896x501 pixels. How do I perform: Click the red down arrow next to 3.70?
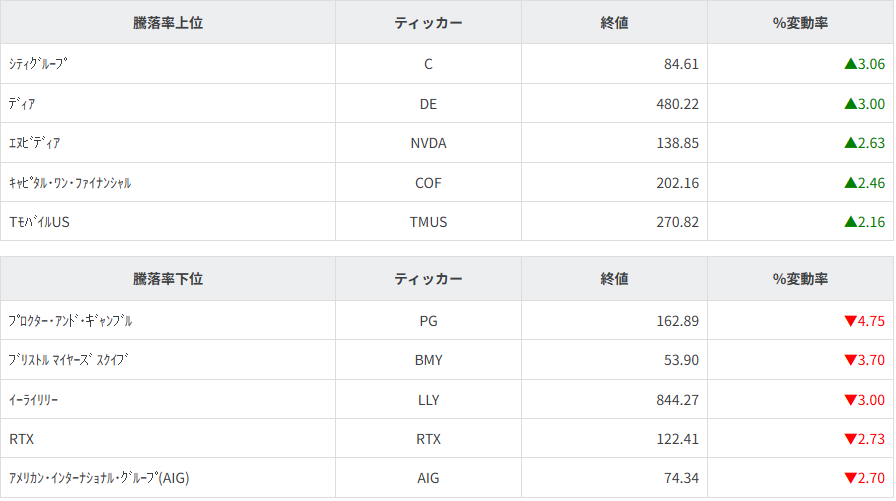click(850, 360)
